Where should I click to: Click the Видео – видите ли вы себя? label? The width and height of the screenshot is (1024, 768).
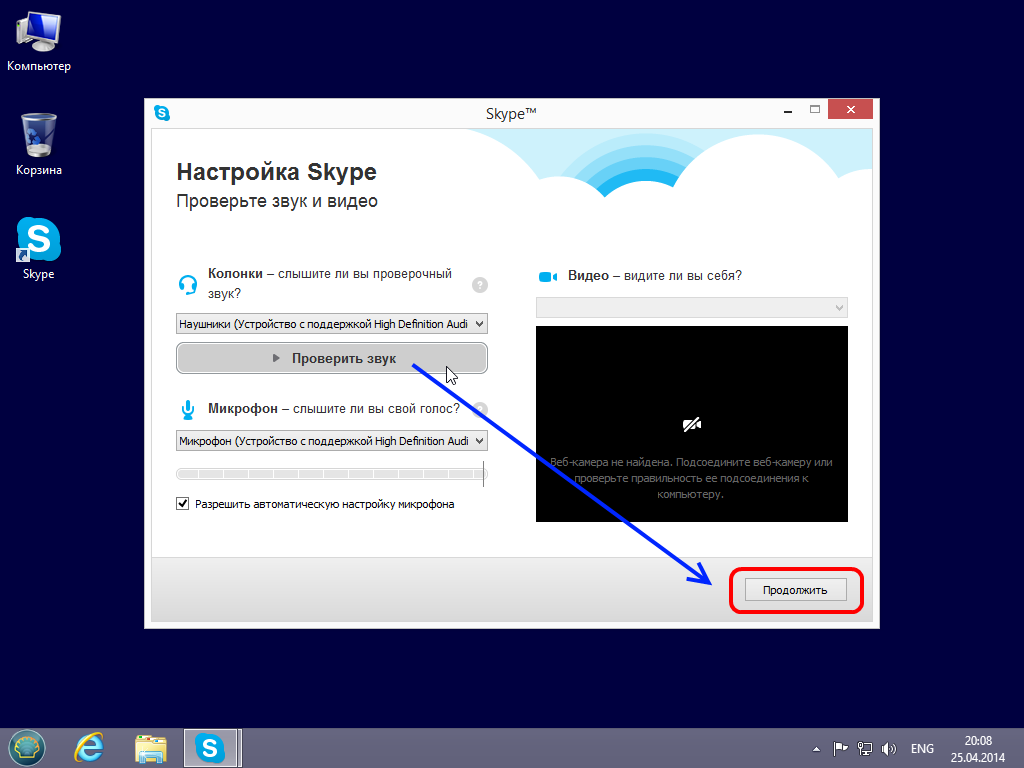(x=654, y=276)
